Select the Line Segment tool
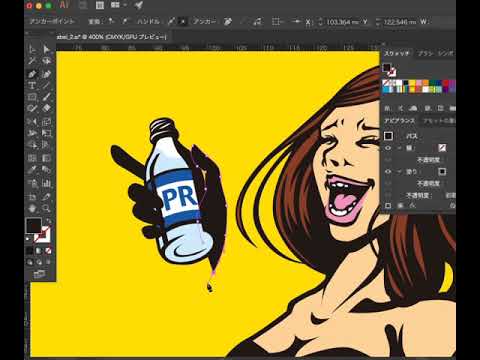Viewport: 480px width, 360px height. point(46,85)
